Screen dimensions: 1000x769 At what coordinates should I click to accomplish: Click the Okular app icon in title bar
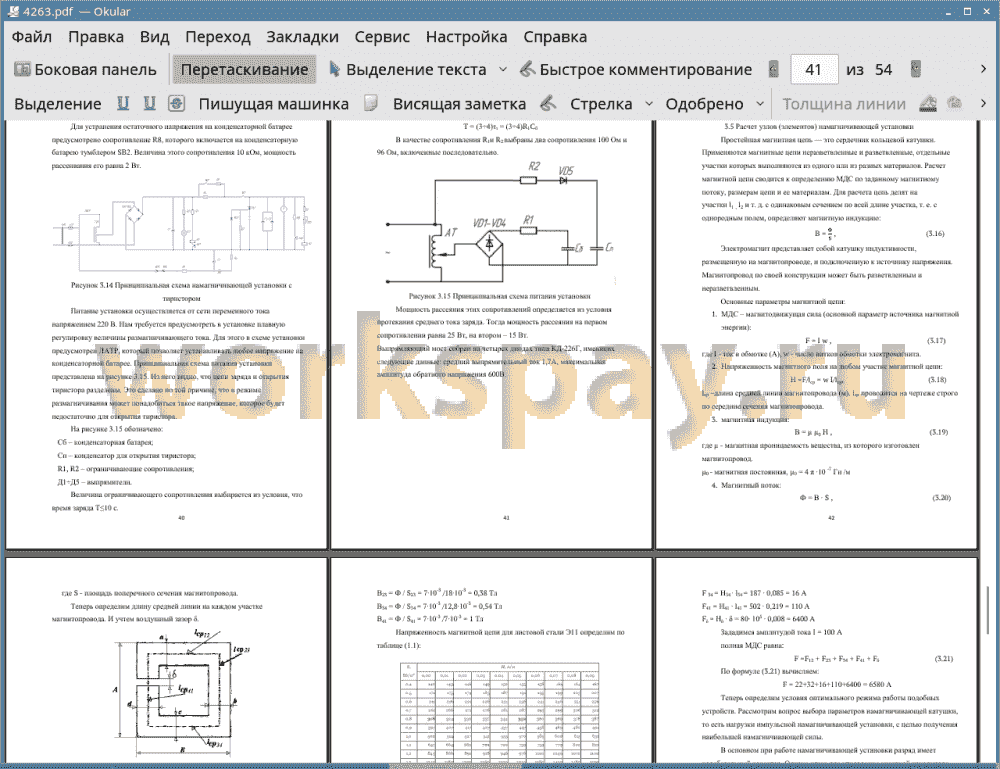point(13,11)
